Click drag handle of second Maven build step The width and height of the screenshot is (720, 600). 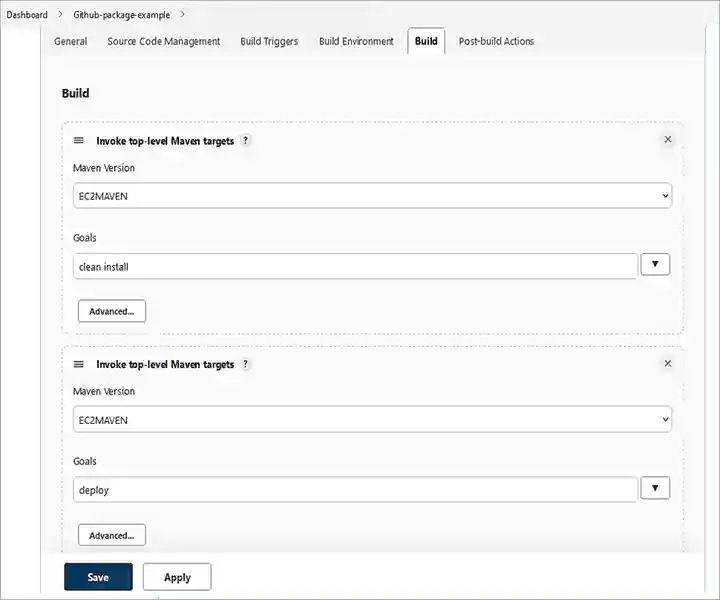79,365
